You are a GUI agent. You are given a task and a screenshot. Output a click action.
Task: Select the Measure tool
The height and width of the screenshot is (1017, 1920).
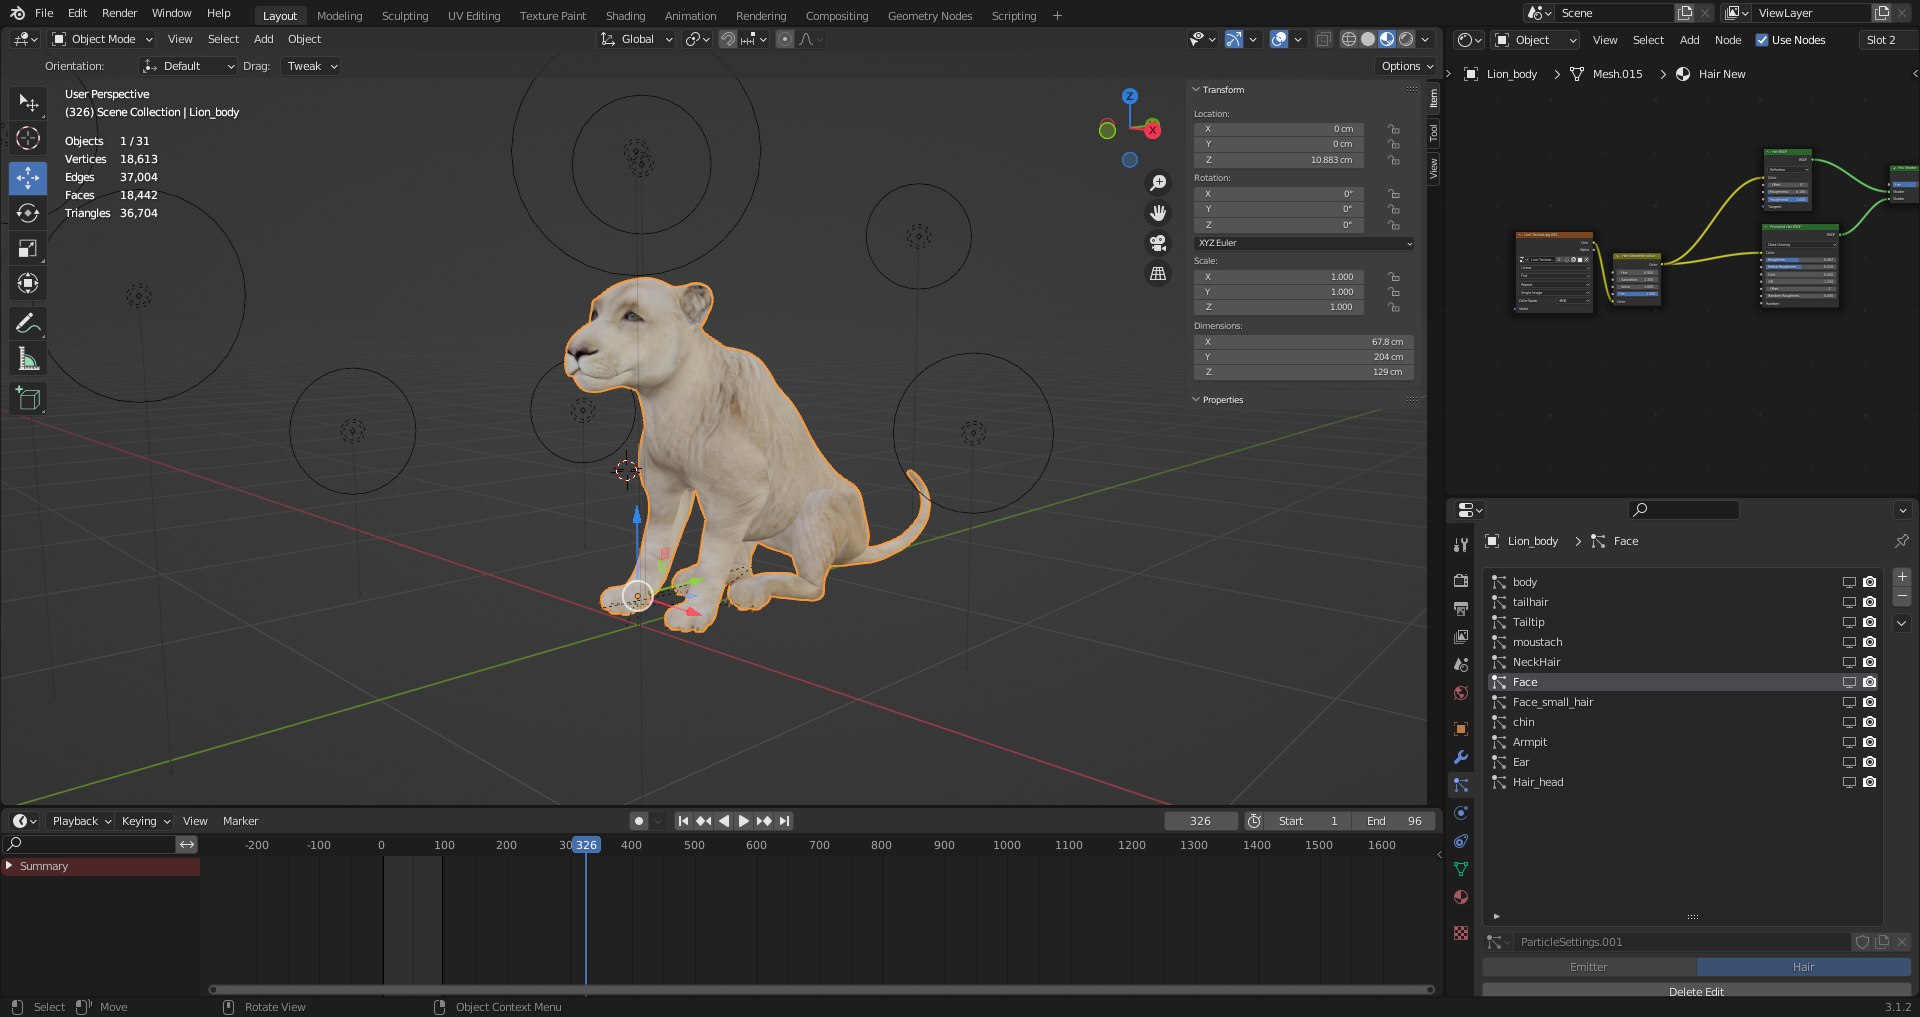[28, 358]
